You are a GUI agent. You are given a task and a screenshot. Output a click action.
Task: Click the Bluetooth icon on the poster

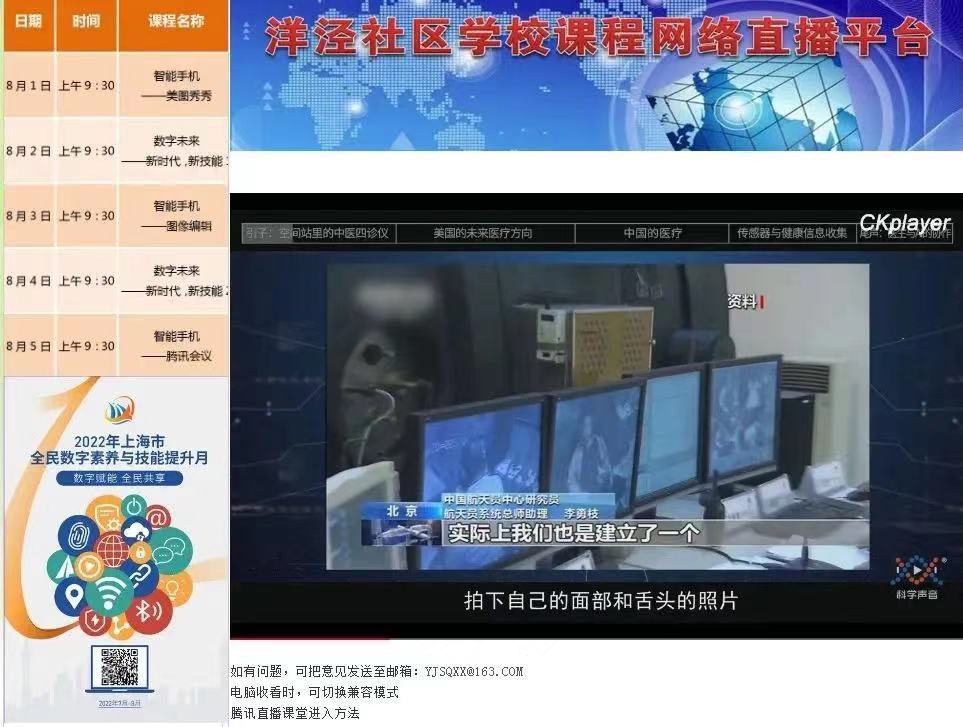[146, 610]
